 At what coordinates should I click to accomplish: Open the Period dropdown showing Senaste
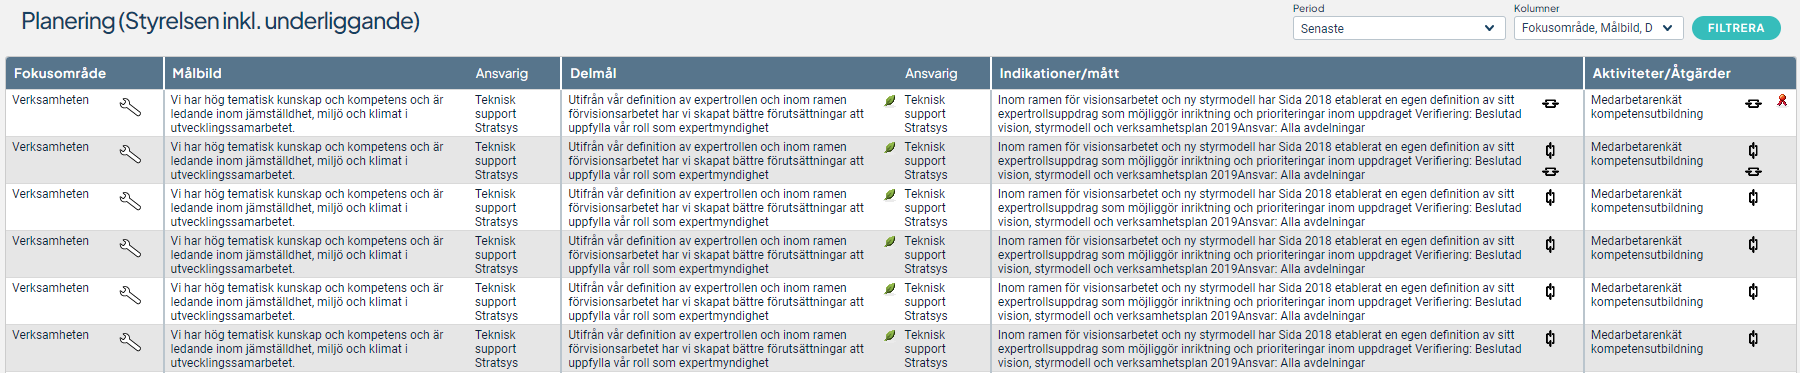(1399, 28)
